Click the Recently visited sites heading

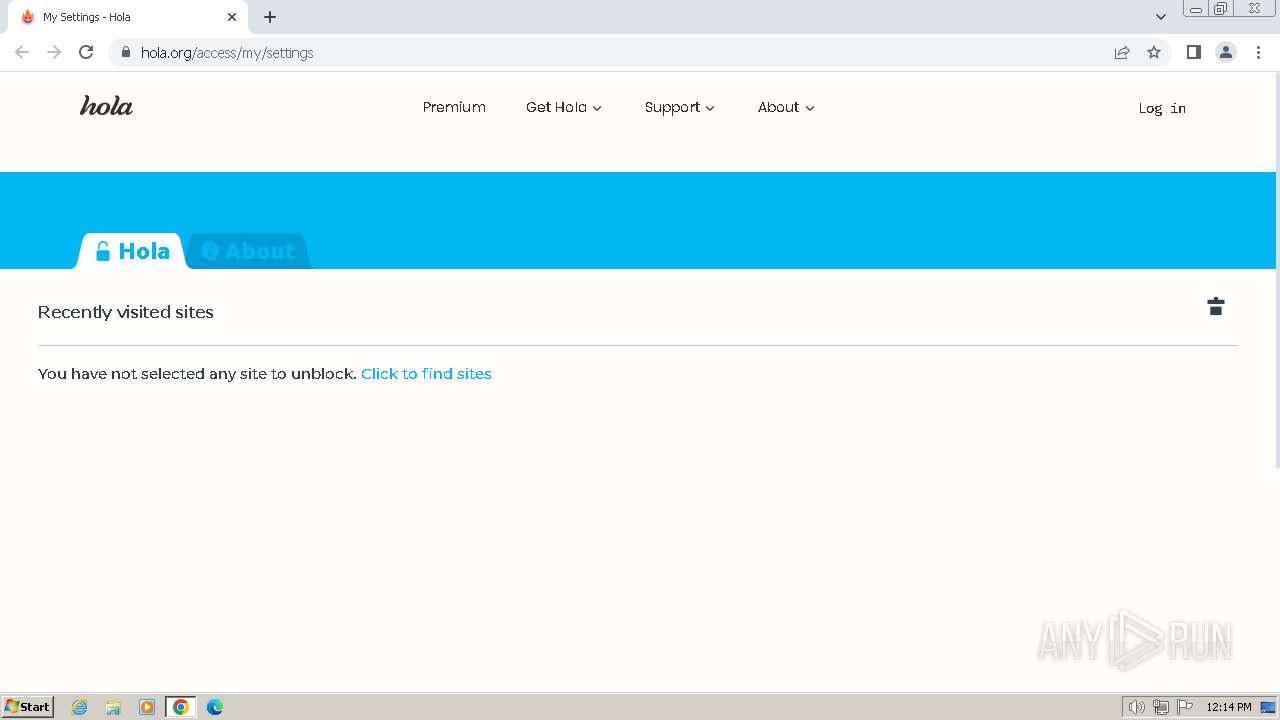tap(126, 312)
